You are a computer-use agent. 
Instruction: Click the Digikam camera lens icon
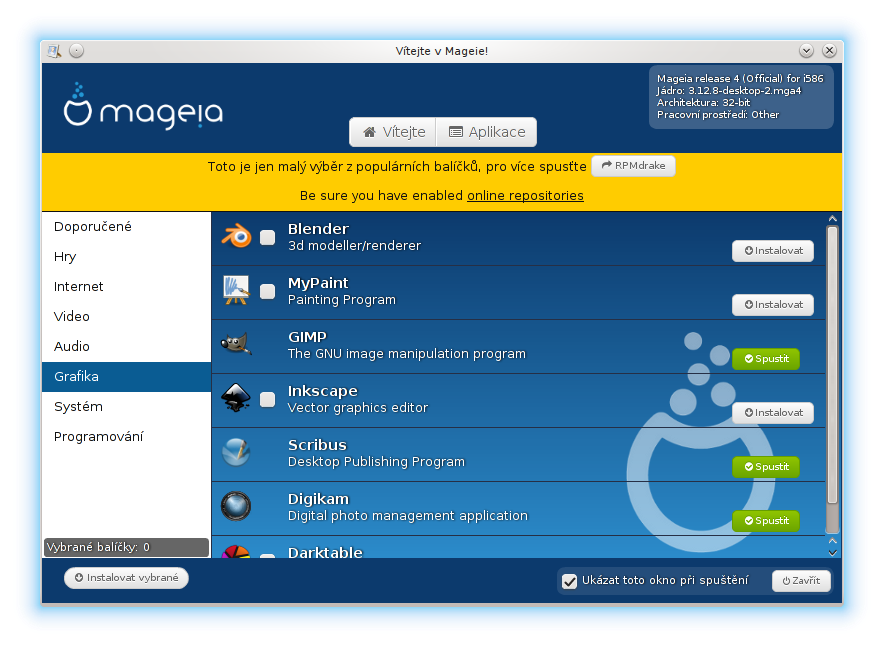[236, 507]
